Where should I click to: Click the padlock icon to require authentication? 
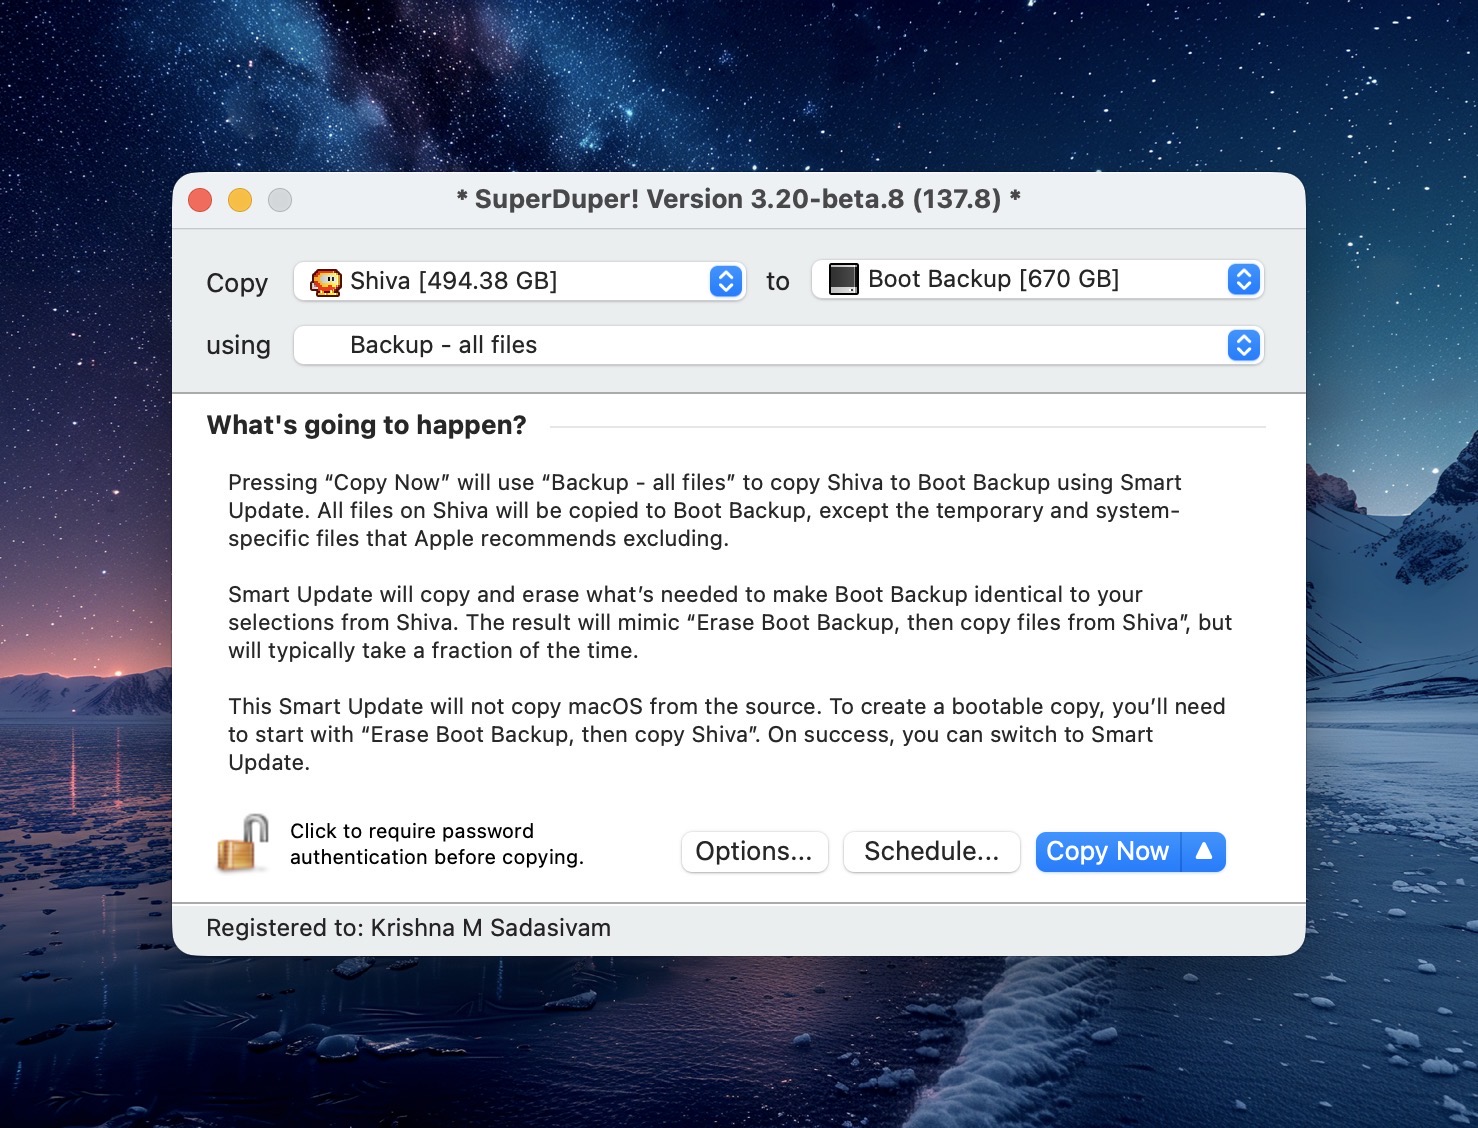[x=243, y=843]
